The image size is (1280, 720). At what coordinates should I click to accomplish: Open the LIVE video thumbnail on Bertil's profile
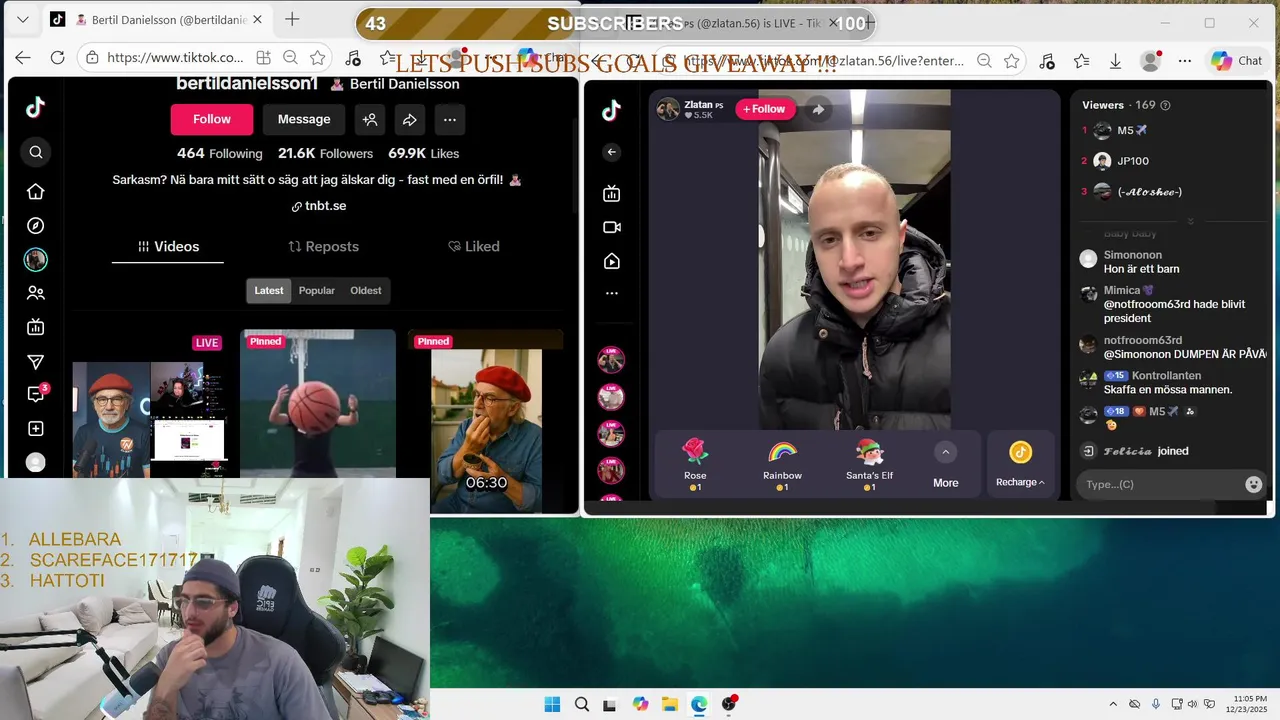[x=149, y=406]
